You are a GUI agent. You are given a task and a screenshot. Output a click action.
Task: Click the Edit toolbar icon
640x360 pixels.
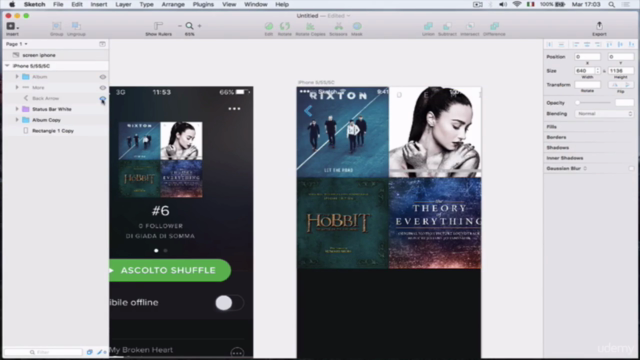(269, 26)
